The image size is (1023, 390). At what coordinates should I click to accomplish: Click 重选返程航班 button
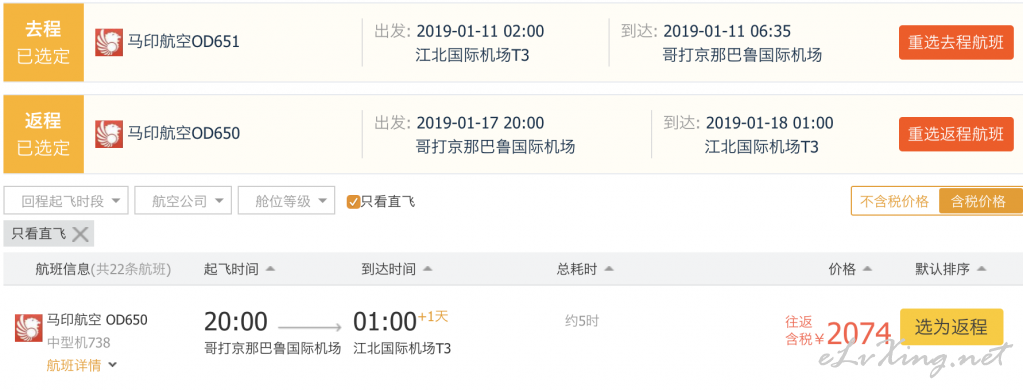956,134
